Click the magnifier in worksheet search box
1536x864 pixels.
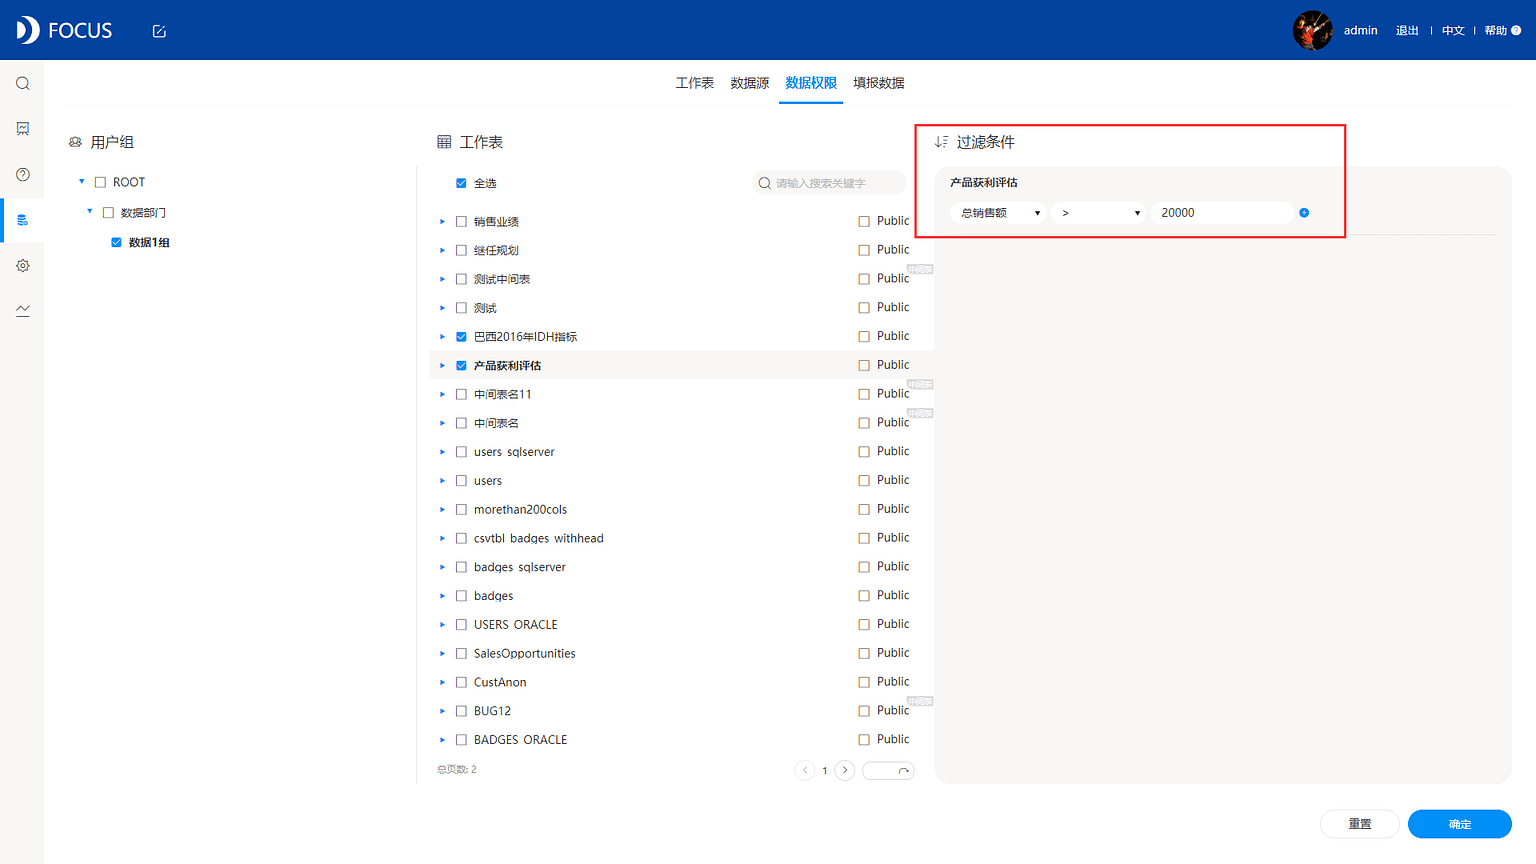point(765,183)
